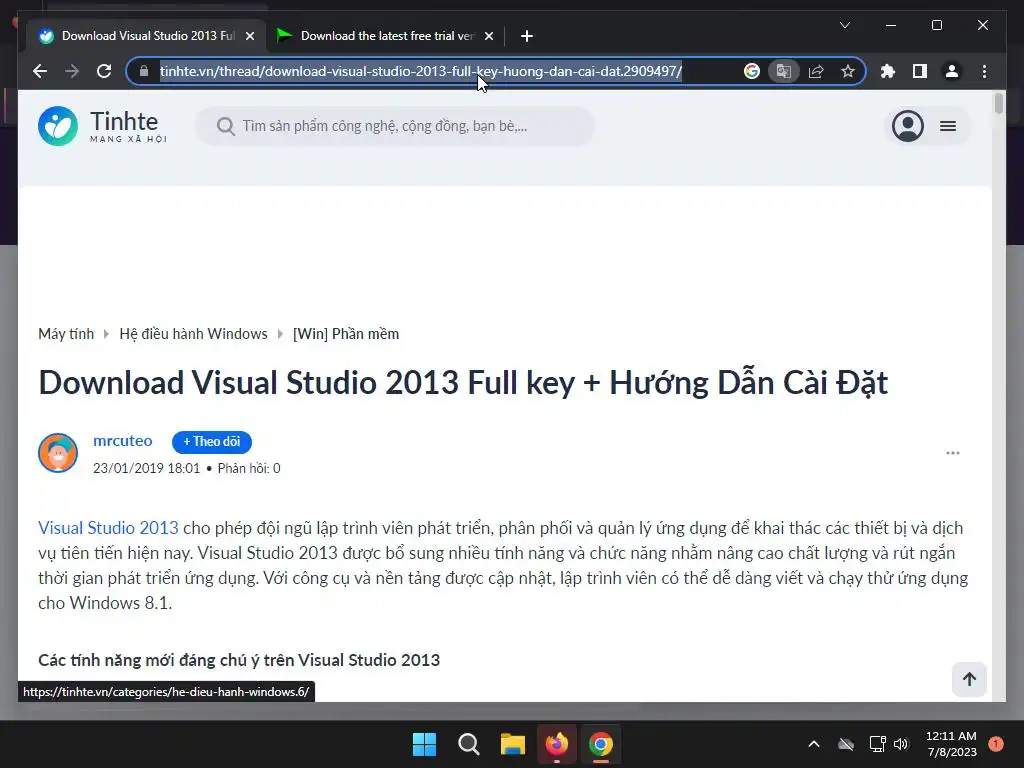Go to Máy tính breadcrumb
The width and height of the screenshot is (1024, 768).
[x=66, y=334]
